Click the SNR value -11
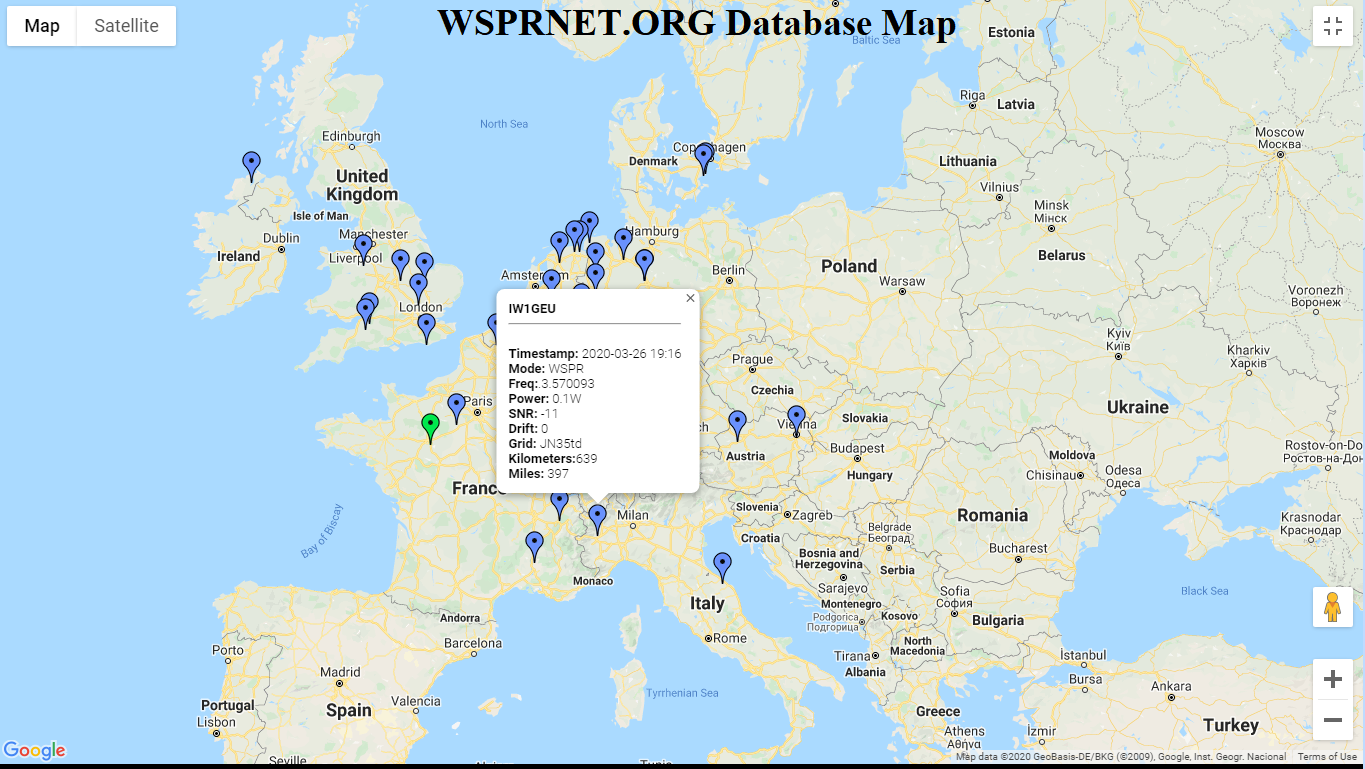This screenshot has height=769, width=1365. [x=549, y=414]
